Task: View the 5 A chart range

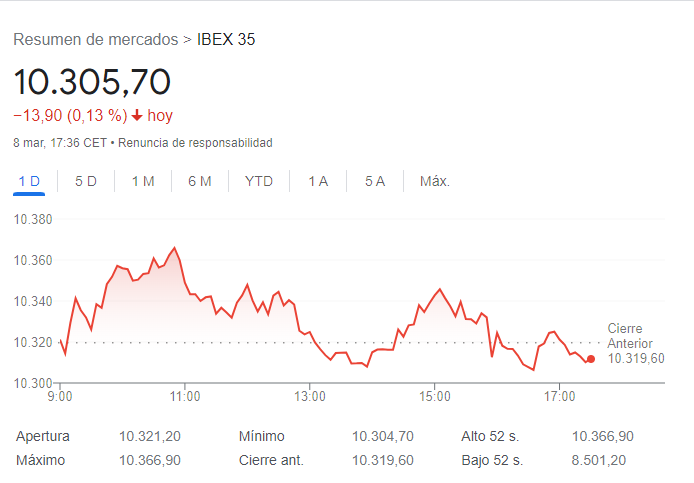Action: (375, 181)
